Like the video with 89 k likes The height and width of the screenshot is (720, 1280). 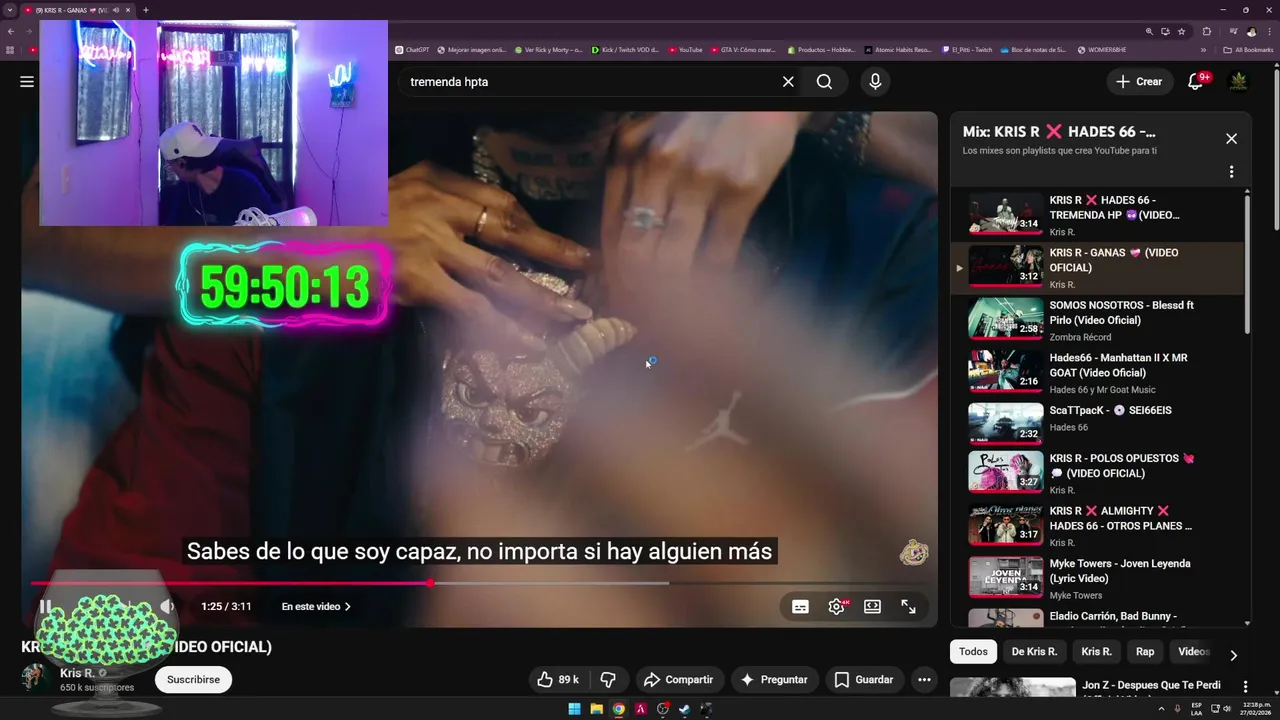(x=558, y=680)
